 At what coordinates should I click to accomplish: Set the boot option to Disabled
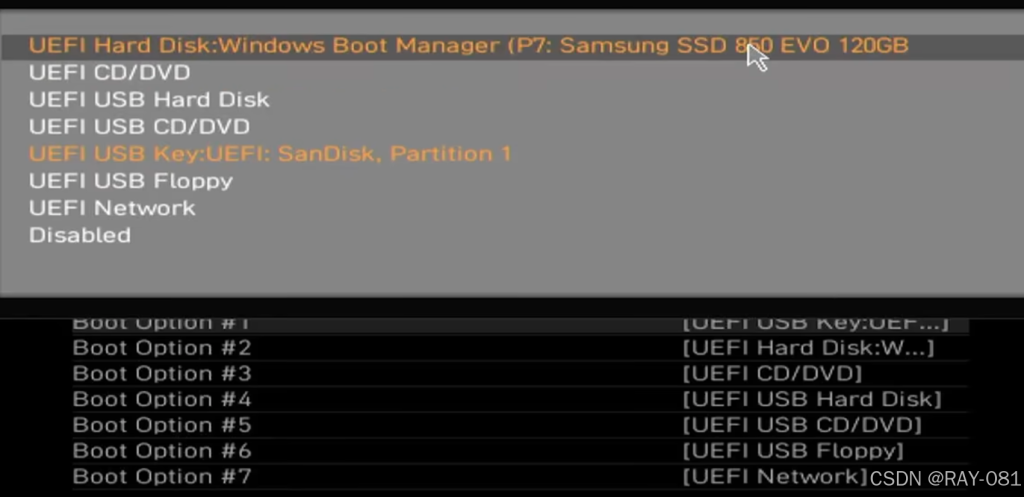pyautogui.click(x=80, y=236)
